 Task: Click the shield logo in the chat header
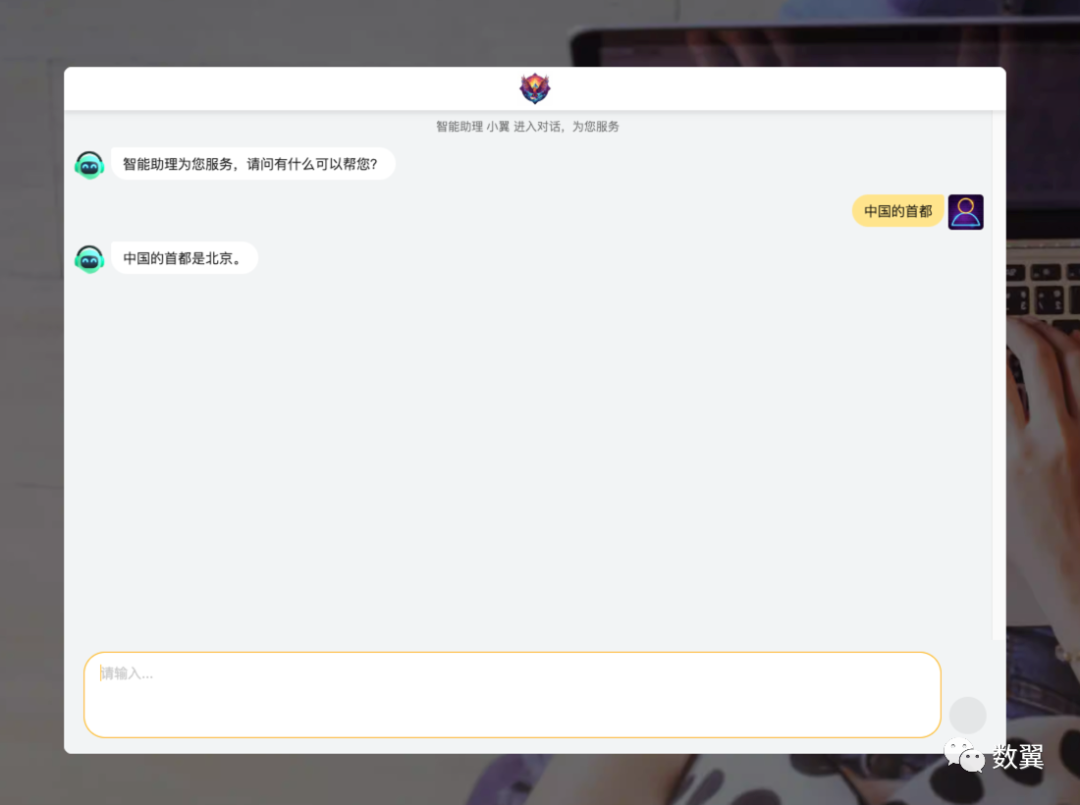pos(534,88)
